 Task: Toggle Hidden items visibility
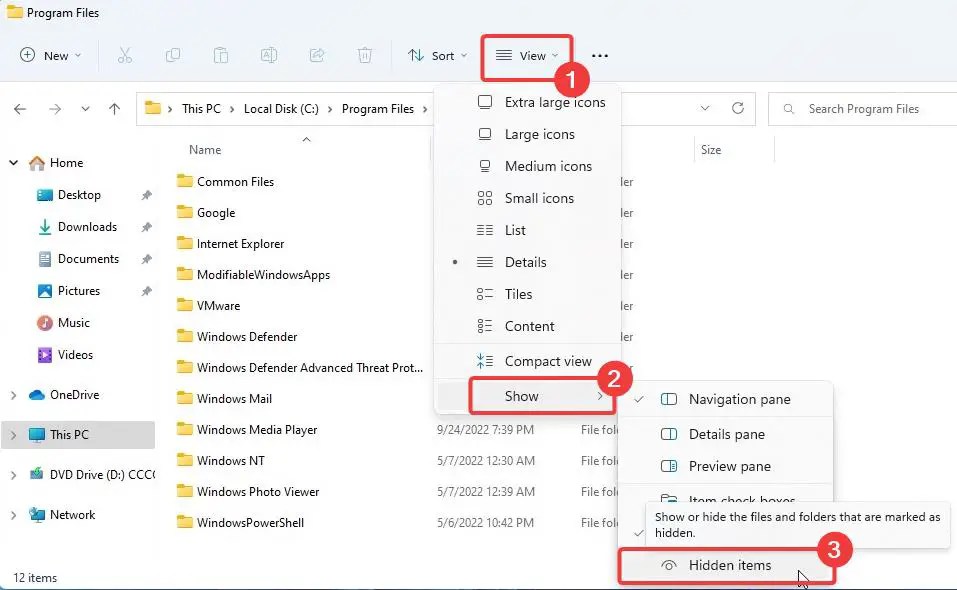tap(729, 565)
